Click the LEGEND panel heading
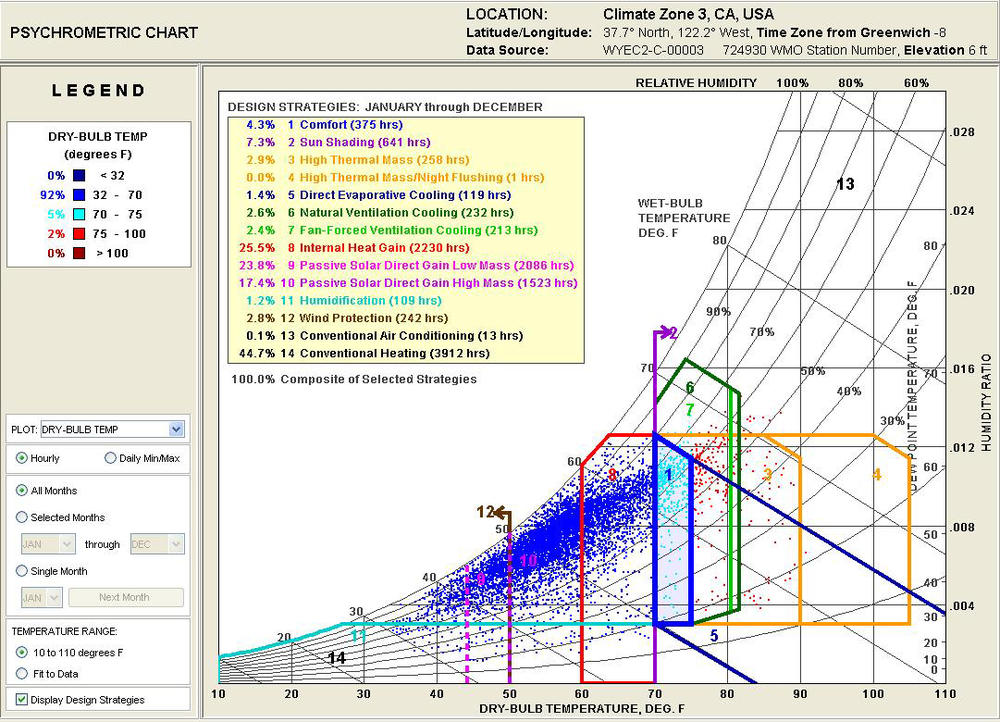The image size is (1000, 722). pos(99,91)
